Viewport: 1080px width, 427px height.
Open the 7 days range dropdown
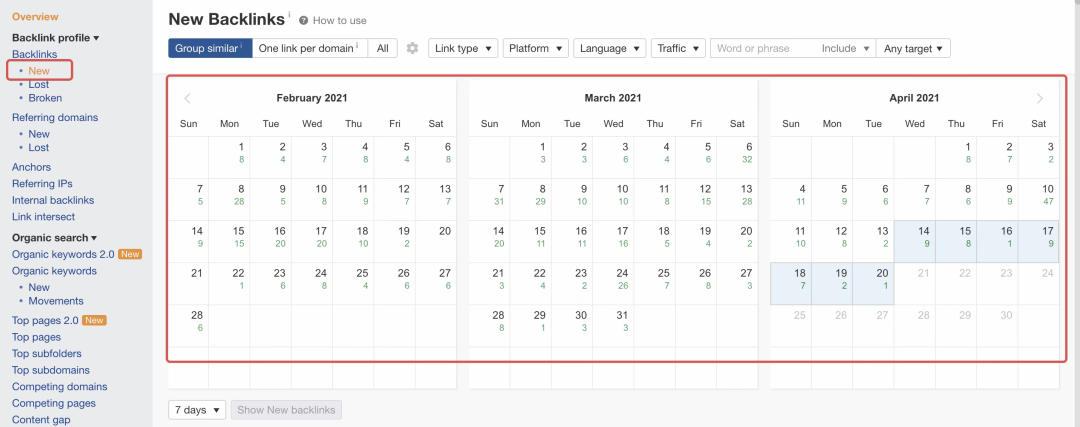click(197, 410)
